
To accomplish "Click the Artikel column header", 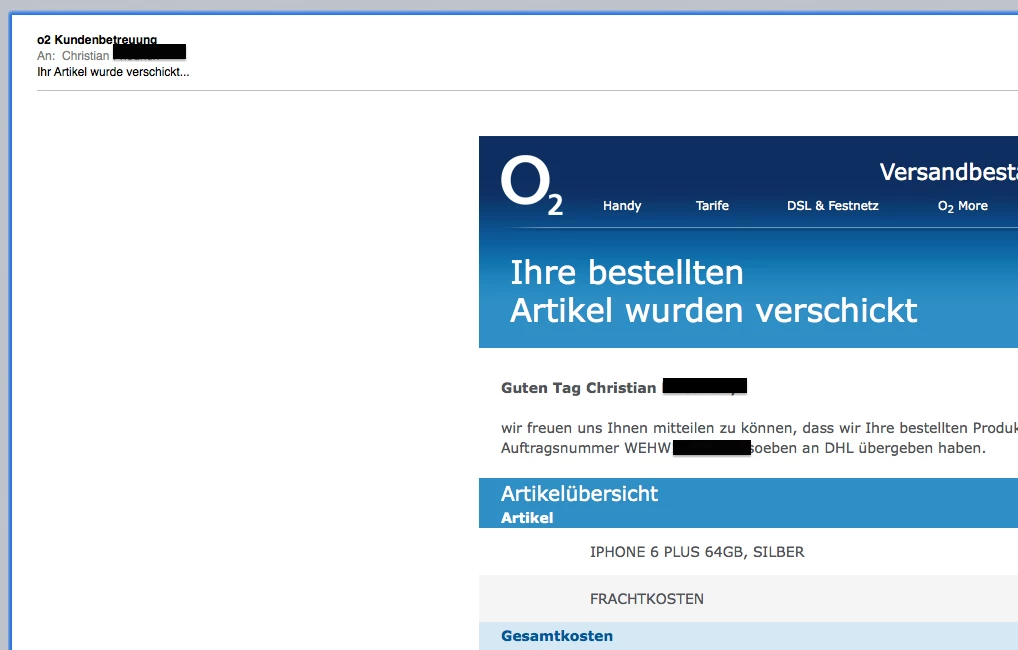I will [x=527, y=518].
